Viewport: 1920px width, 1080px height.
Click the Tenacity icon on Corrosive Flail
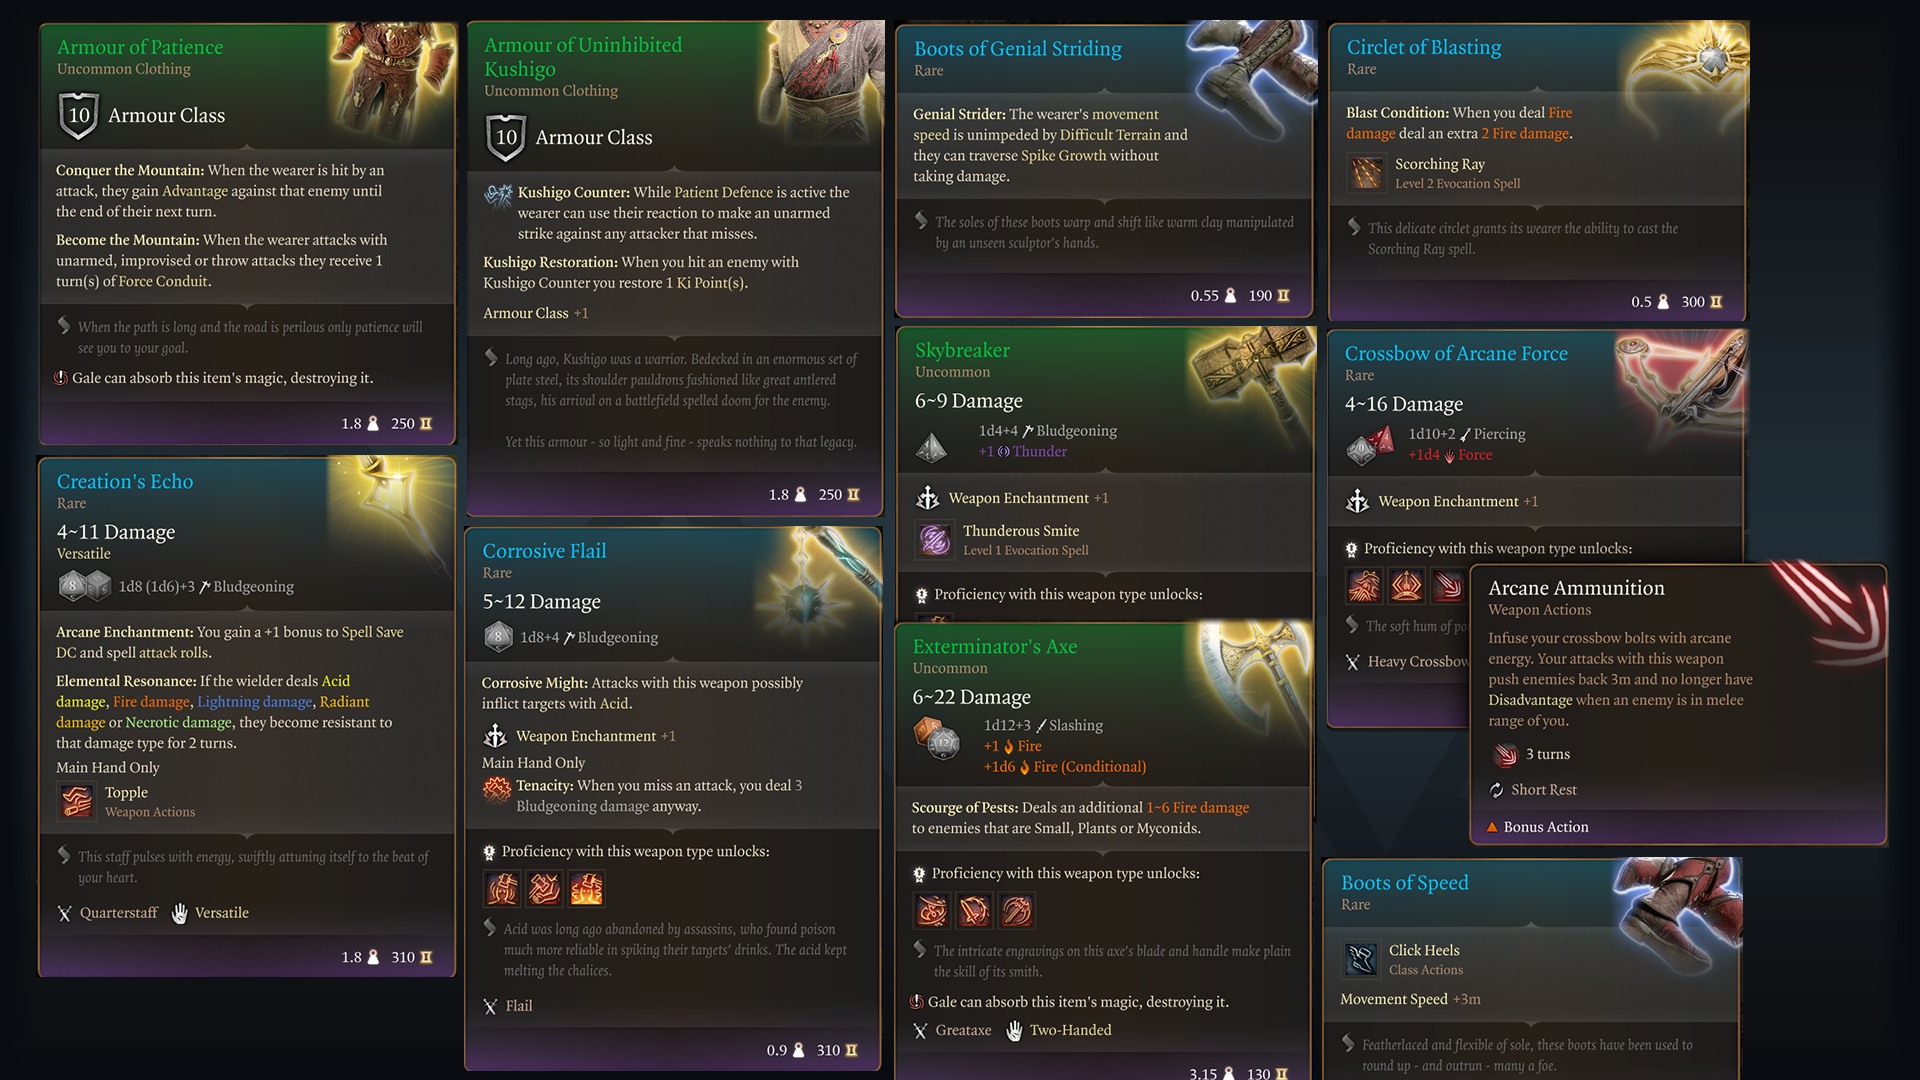pos(497,790)
